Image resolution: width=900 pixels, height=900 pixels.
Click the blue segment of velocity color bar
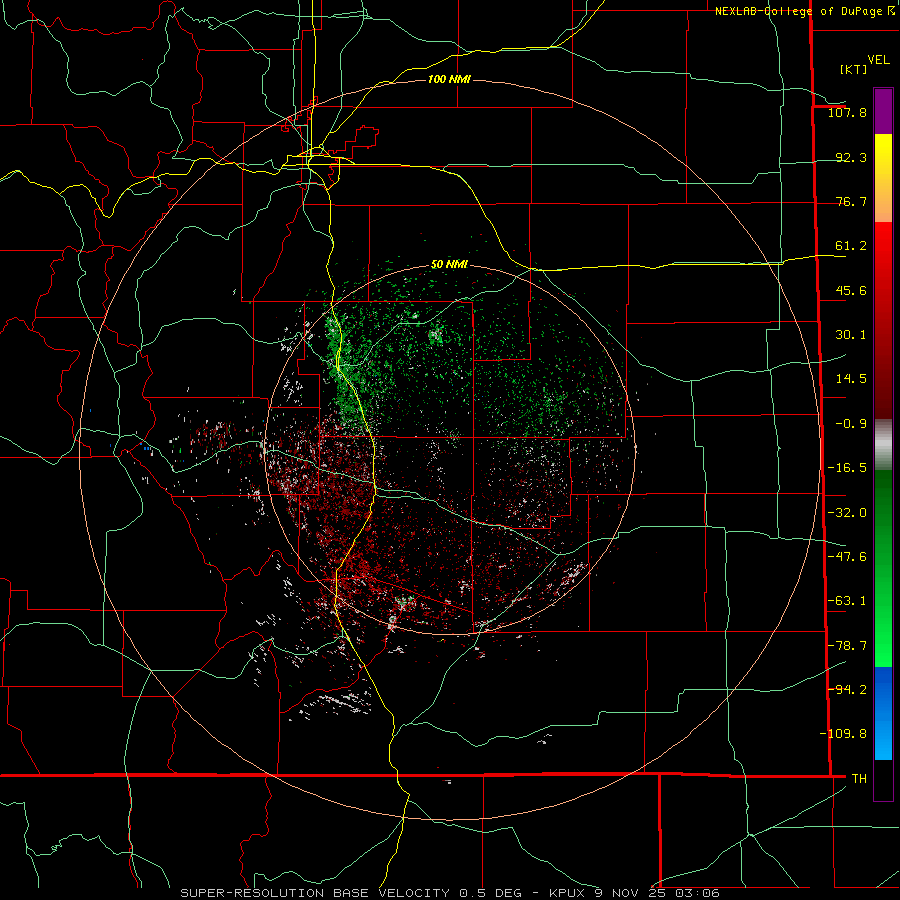(x=883, y=713)
